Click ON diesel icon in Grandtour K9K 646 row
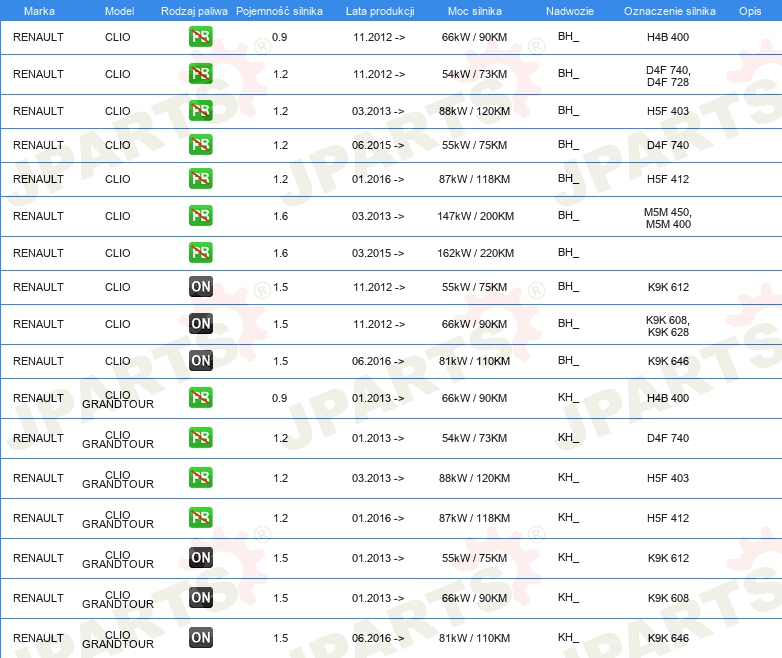 (200, 637)
